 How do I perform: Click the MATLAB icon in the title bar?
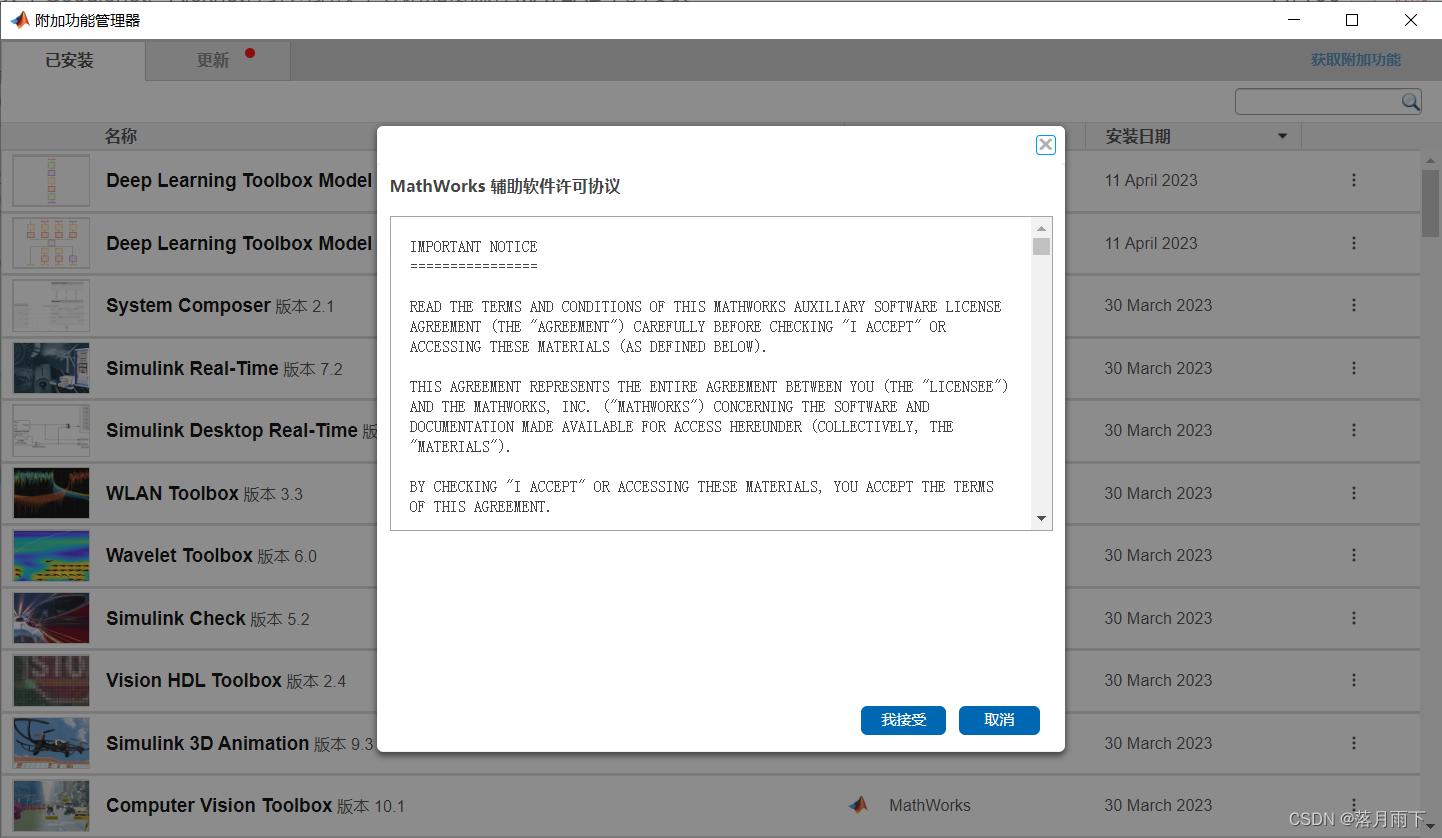pos(20,19)
